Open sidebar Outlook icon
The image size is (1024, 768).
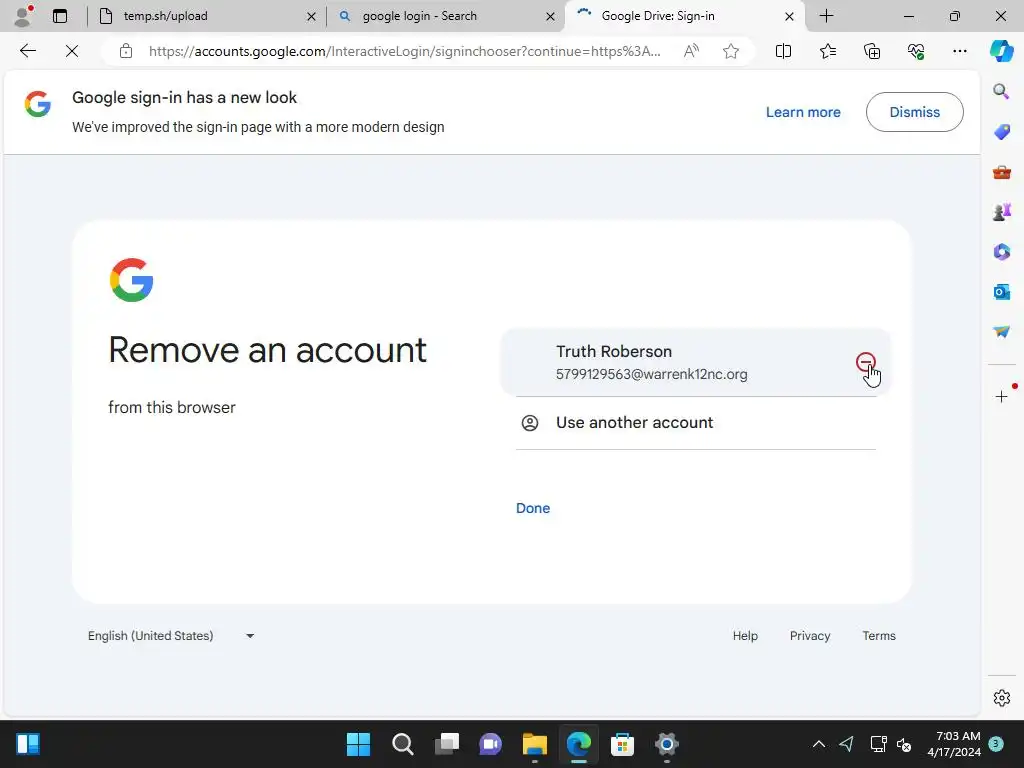1001,291
